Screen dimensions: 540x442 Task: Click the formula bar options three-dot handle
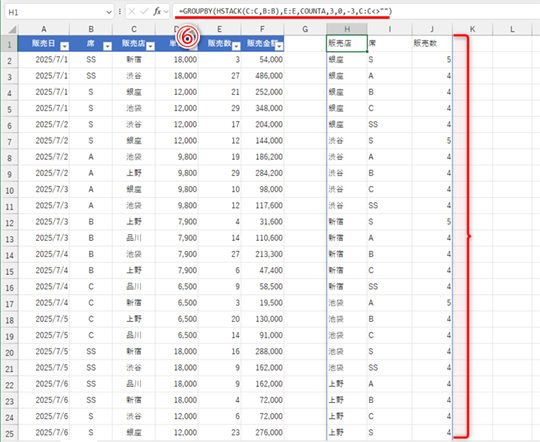coord(120,12)
